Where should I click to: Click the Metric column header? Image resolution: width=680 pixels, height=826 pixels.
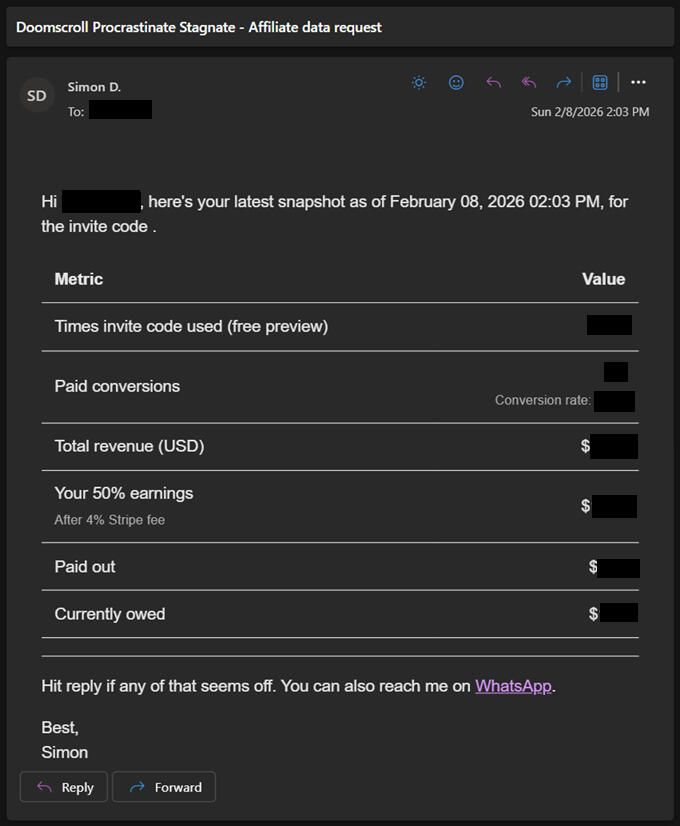(x=79, y=279)
